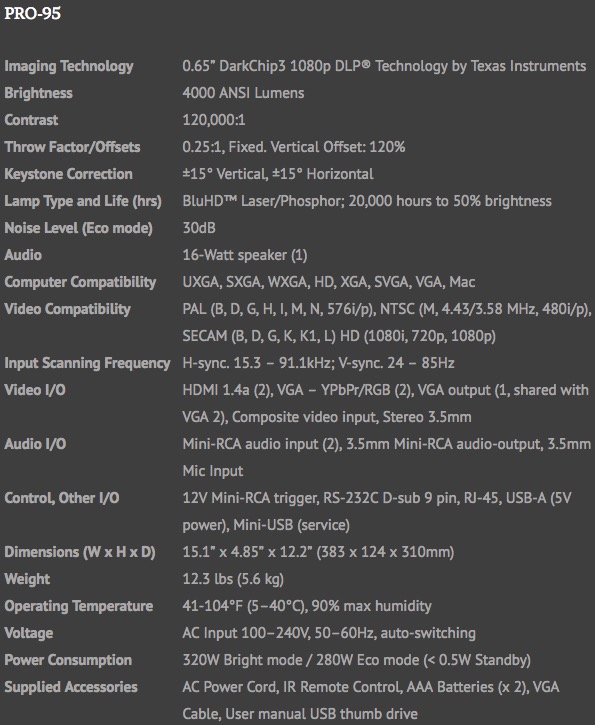Click the 4000 ANSI Lumens value
Screen dimensions: 595x725
243,93
